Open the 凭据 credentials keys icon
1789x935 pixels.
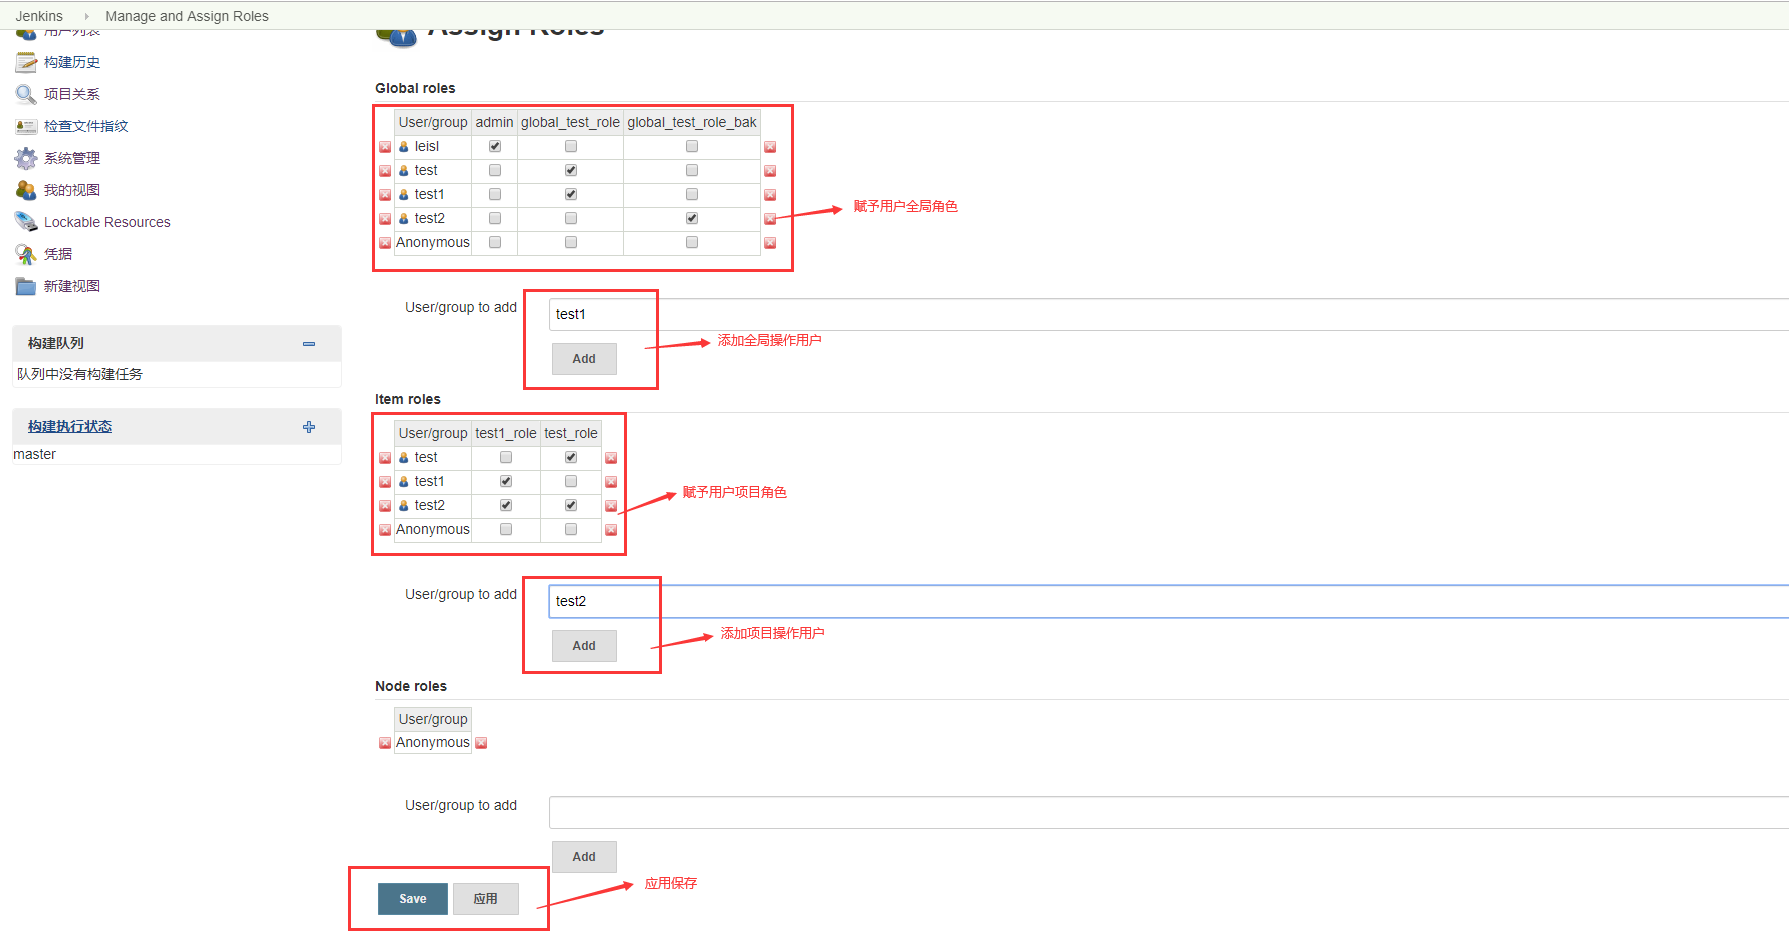(26, 254)
